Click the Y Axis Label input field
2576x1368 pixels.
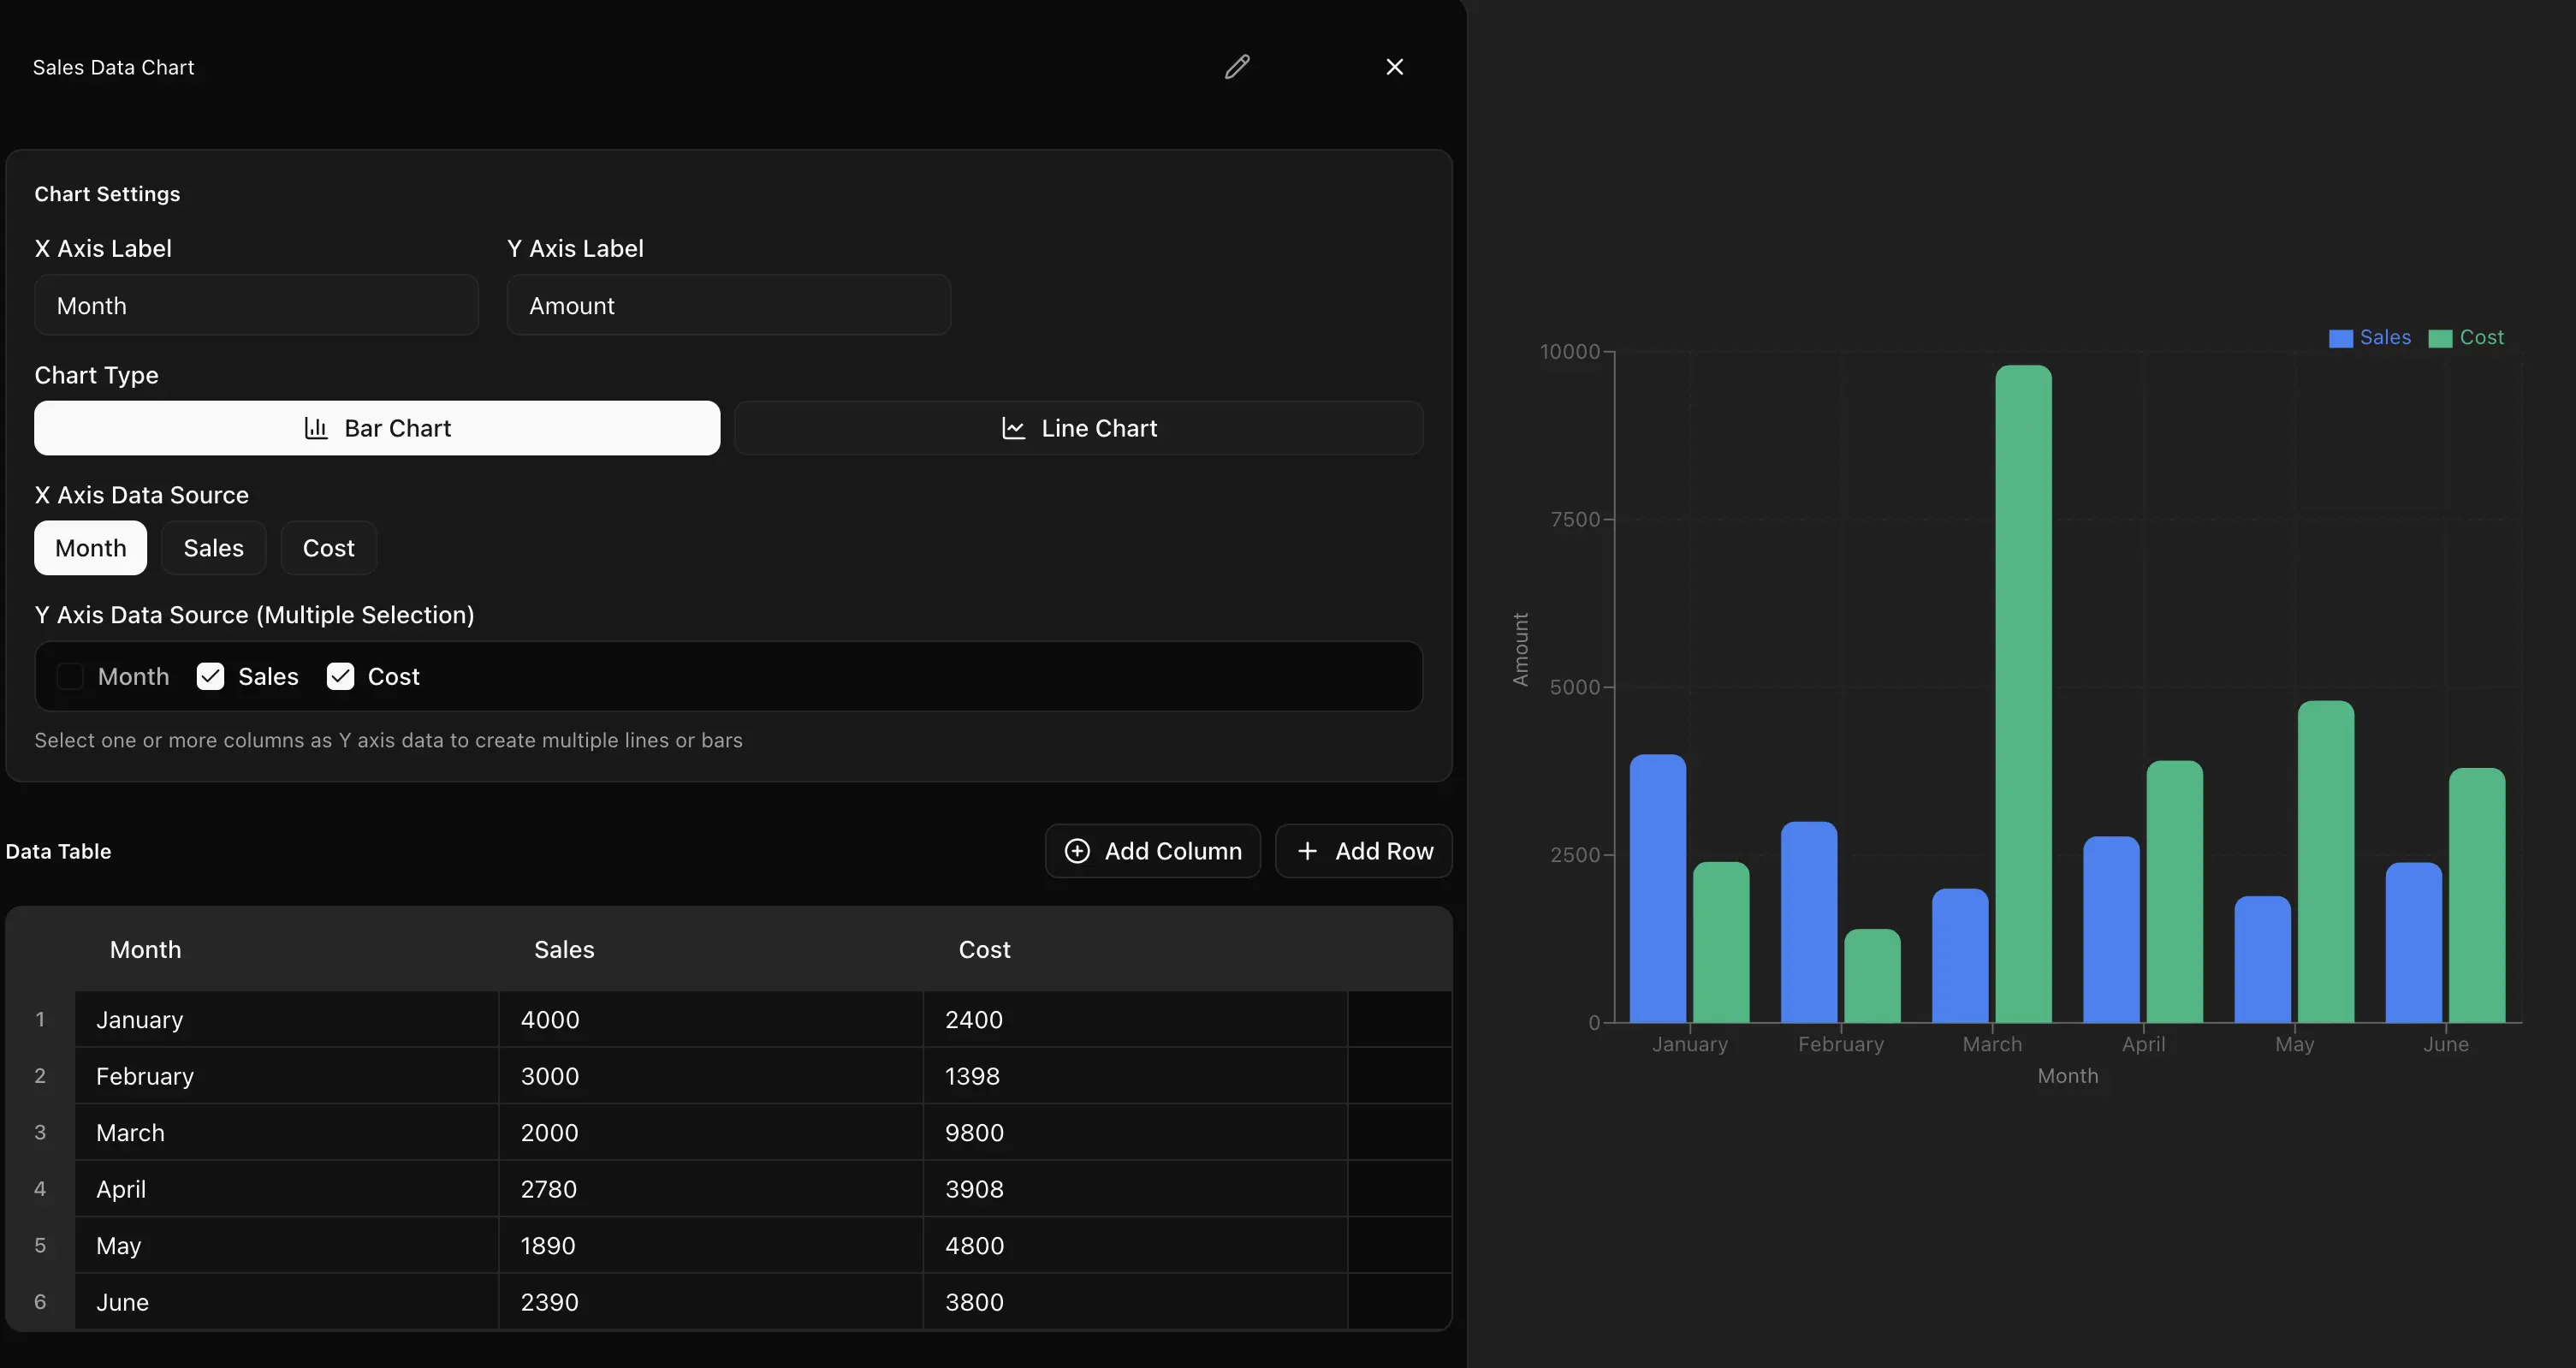point(728,306)
